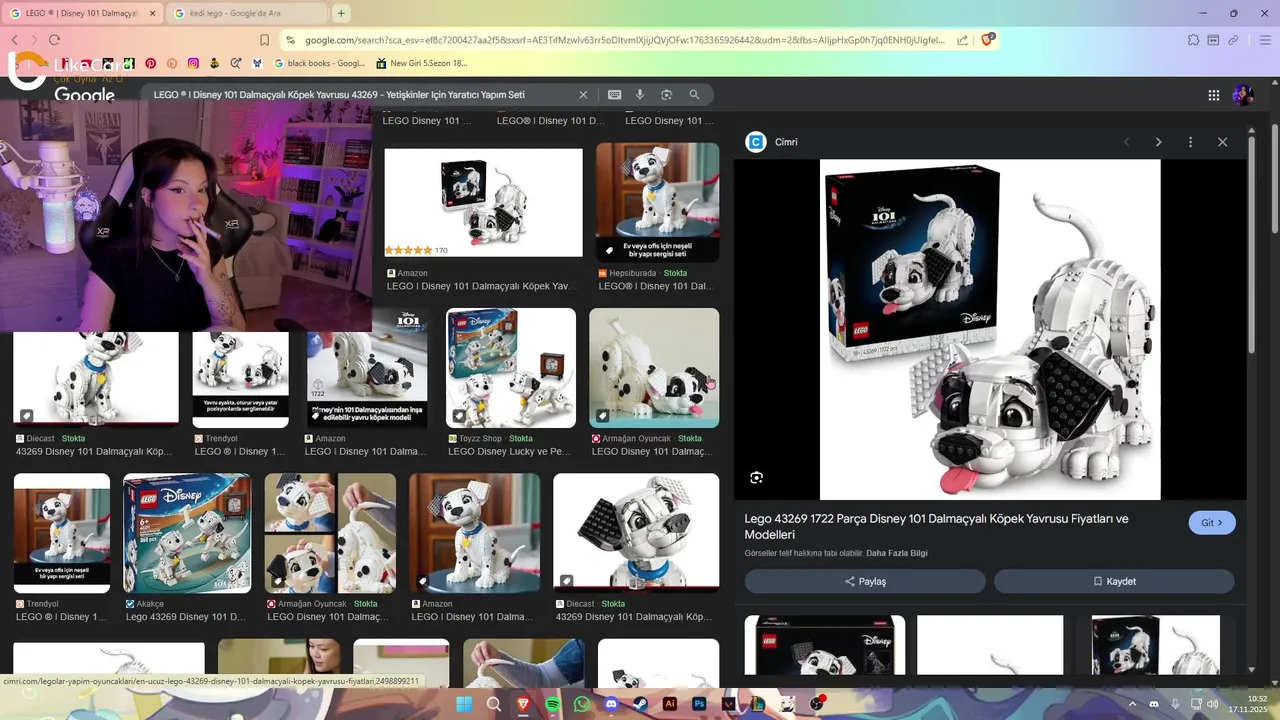
Task: Open a new browser tab
Action: 341,13
